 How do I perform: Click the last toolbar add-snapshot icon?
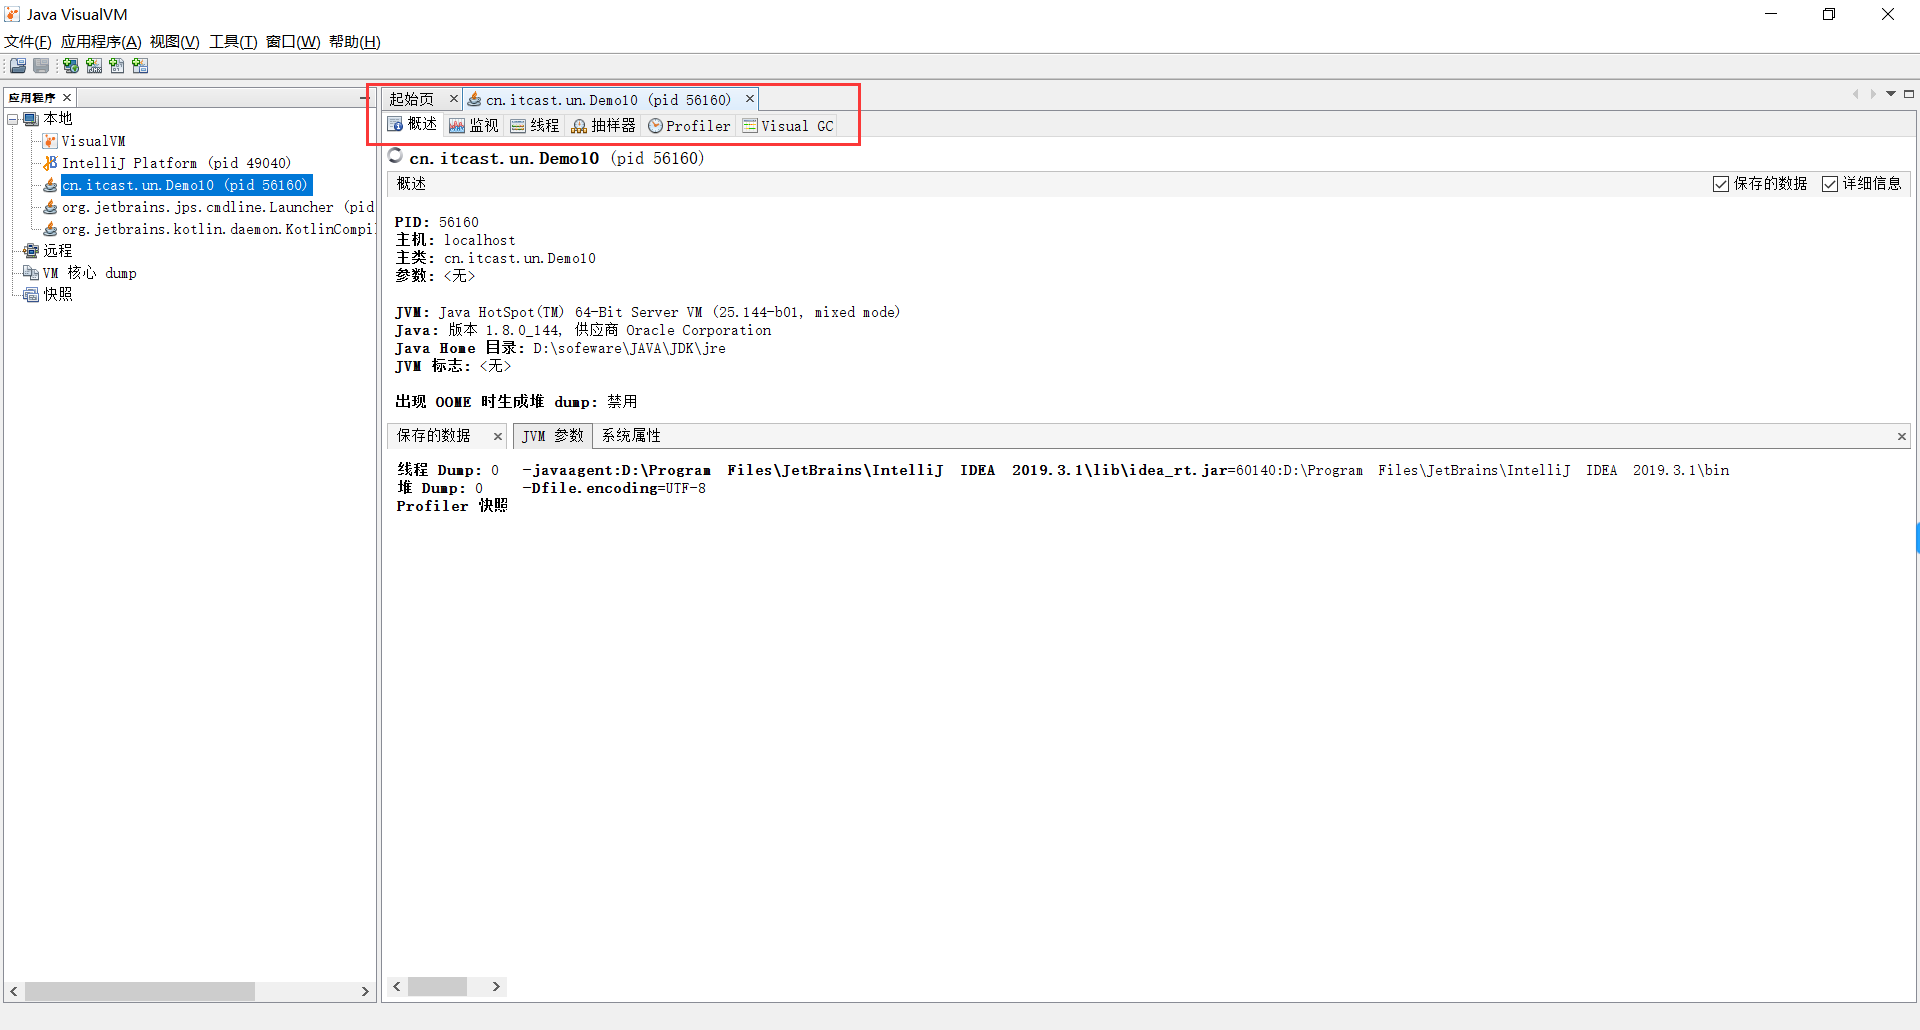click(x=140, y=66)
